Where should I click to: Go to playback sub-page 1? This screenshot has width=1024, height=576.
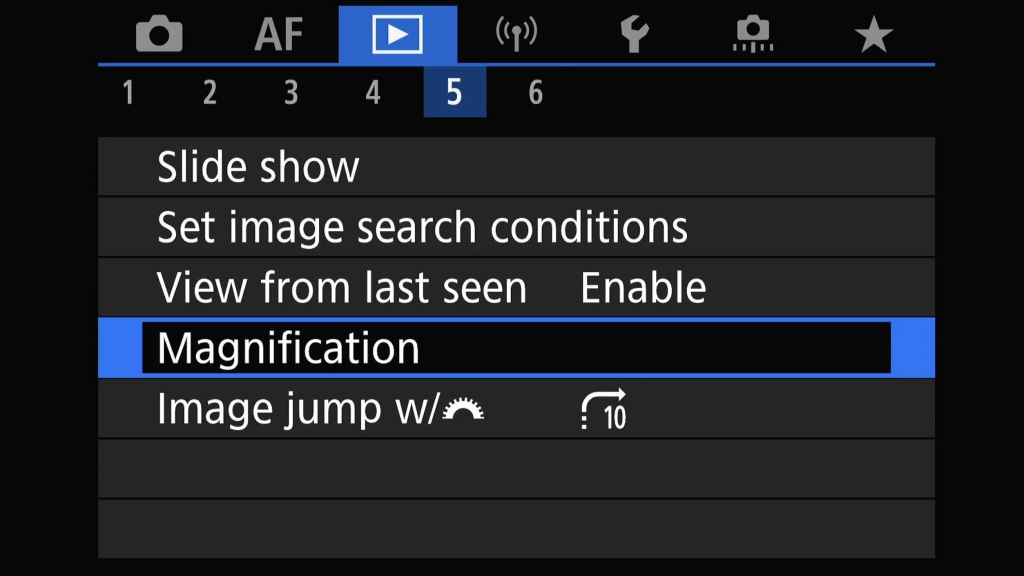[x=129, y=93]
